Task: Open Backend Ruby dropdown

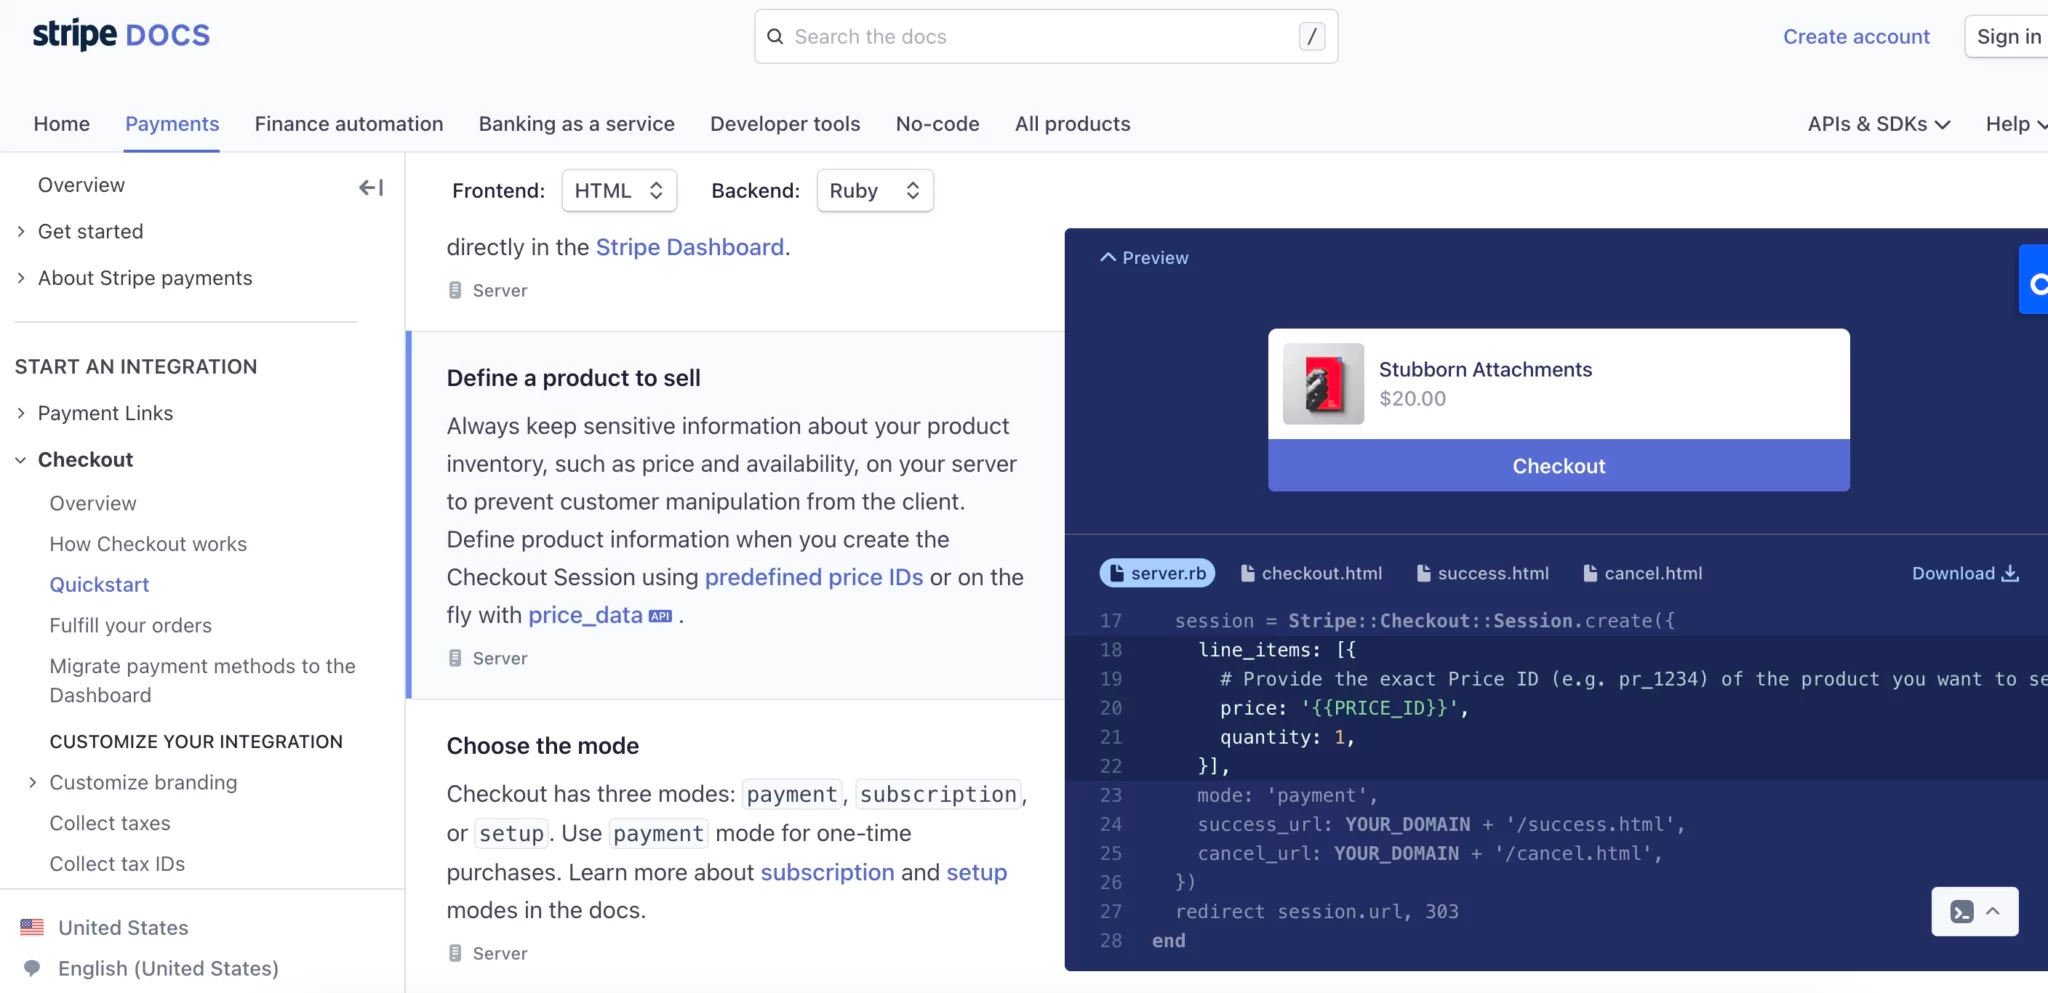Action: 875,190
